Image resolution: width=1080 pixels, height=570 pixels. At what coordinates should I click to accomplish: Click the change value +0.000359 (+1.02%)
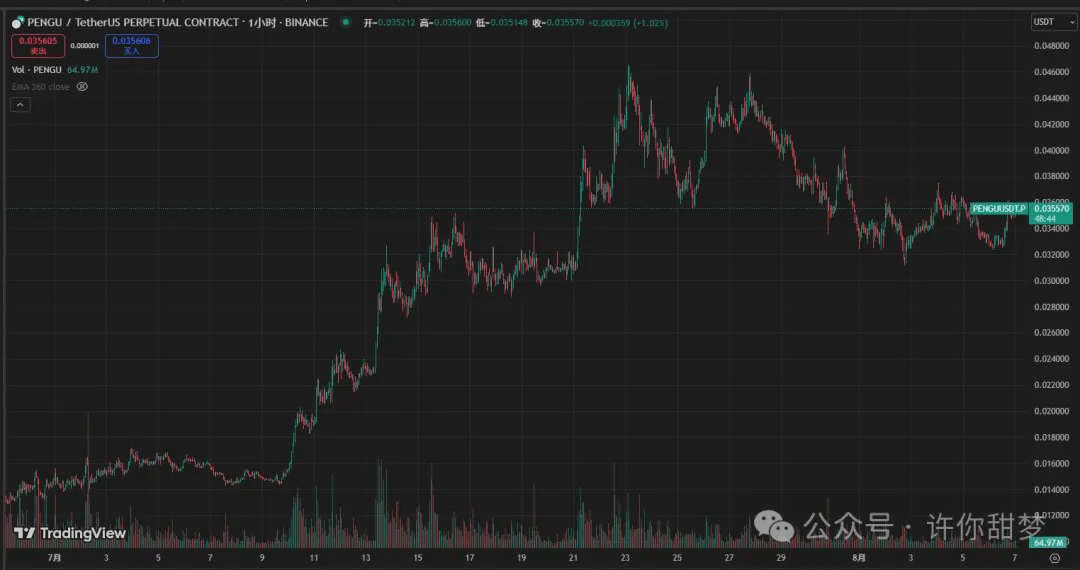(x=627, y=23)
